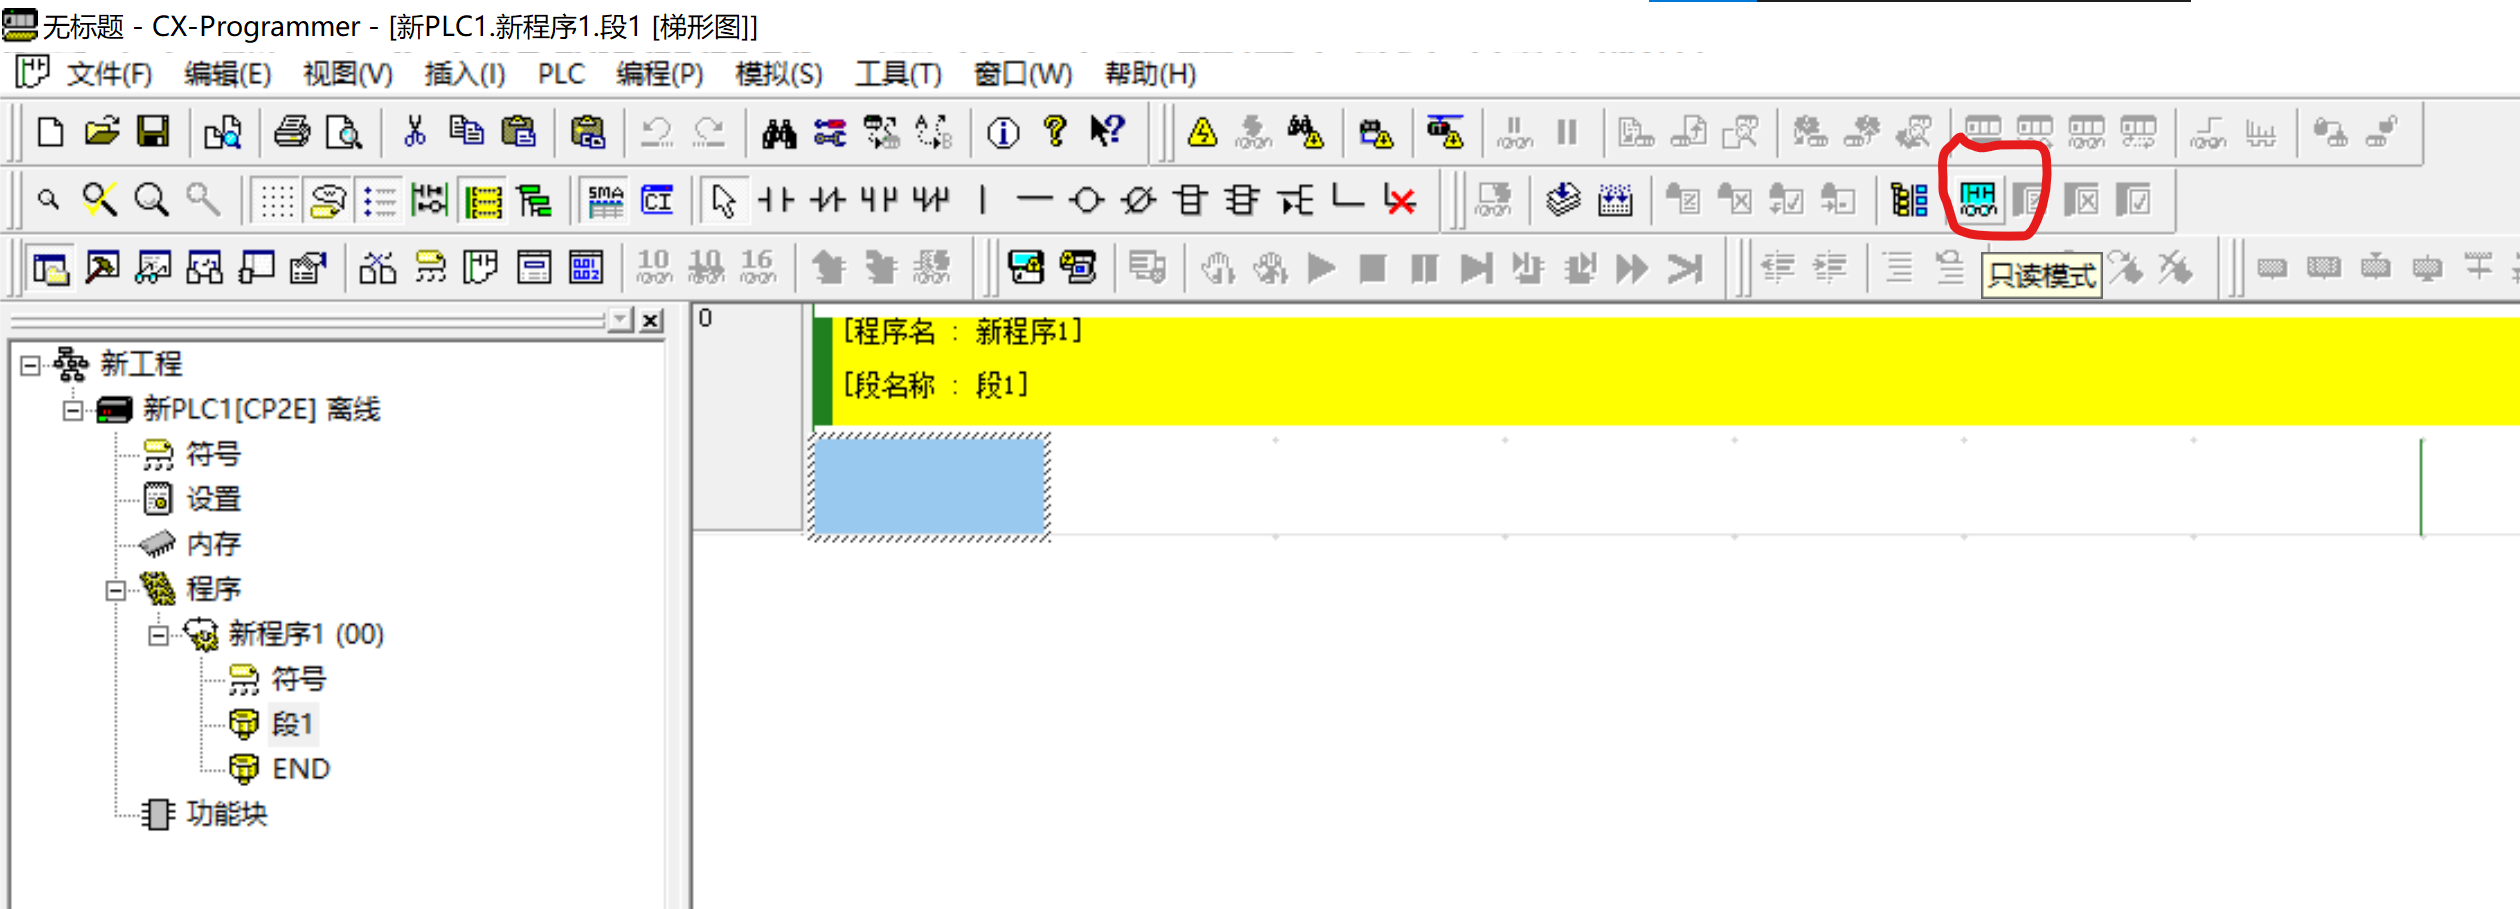Toggle the project workspace view icon

50,268
